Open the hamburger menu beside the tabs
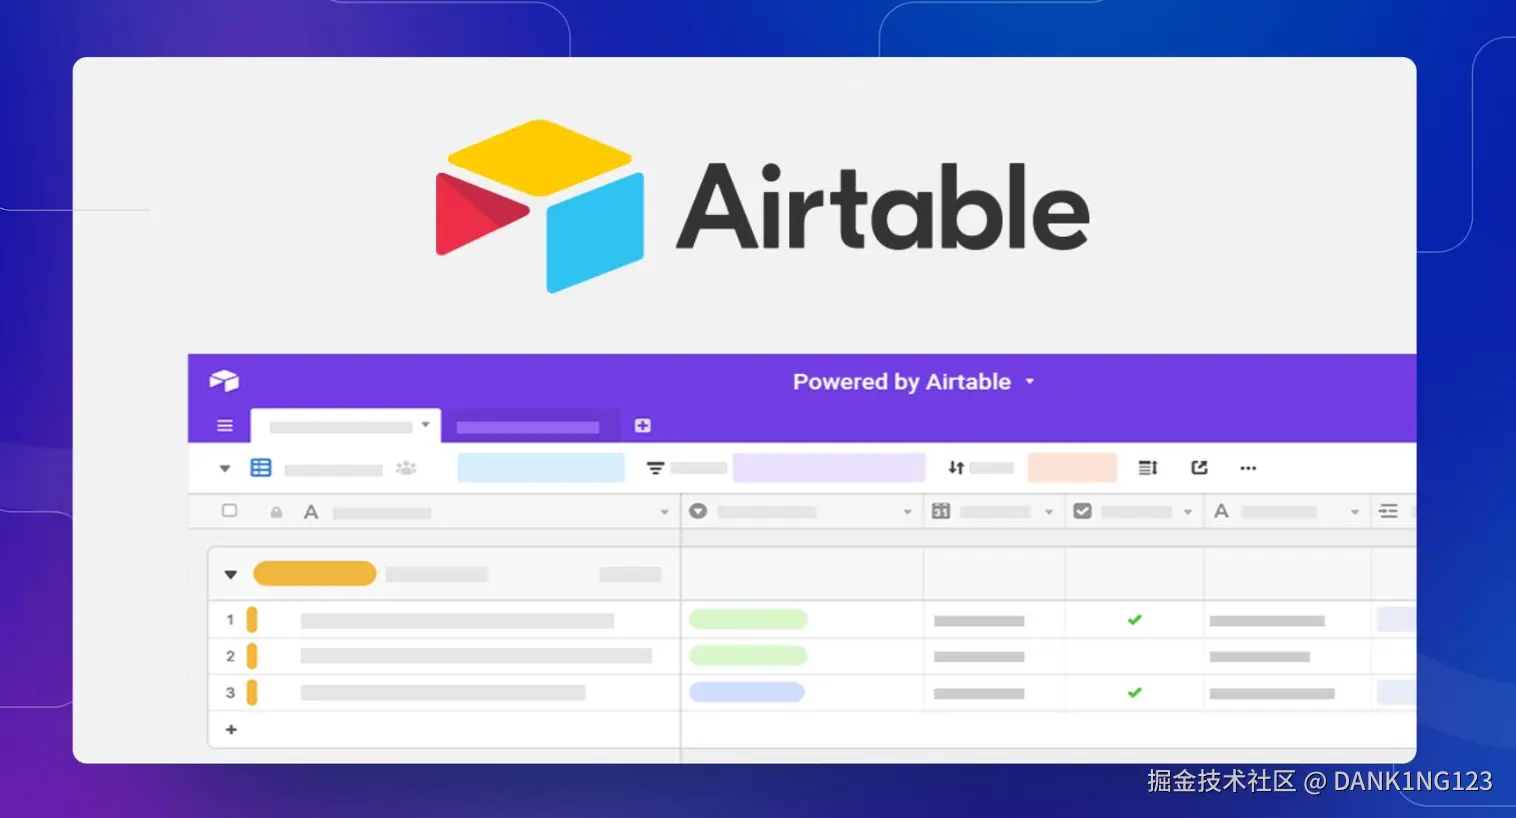The image size is (1516, 818). [x=225, y=426]
